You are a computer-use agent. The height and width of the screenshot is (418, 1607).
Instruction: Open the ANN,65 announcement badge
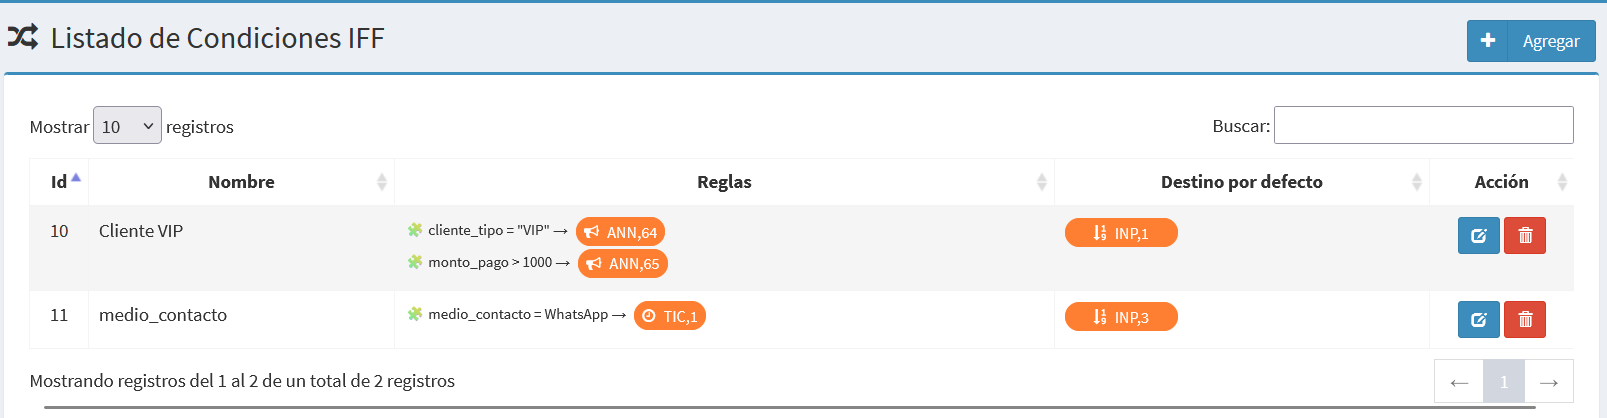623,264
